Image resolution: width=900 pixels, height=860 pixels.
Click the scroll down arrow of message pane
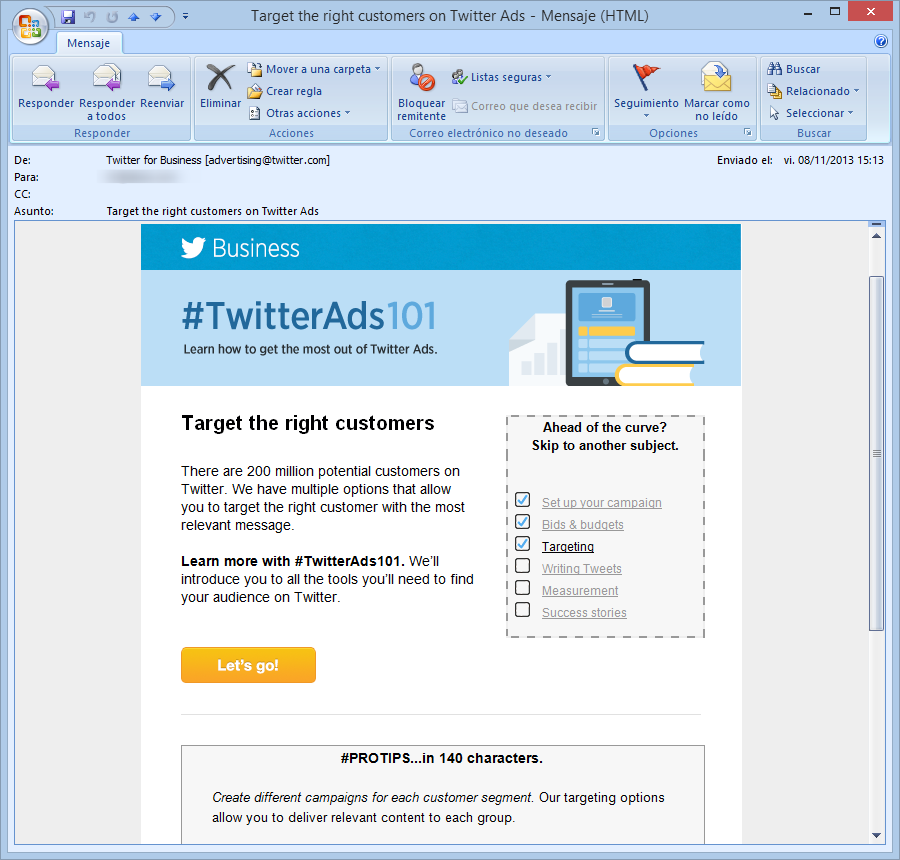pyautogui.click(x=876, y=835)
